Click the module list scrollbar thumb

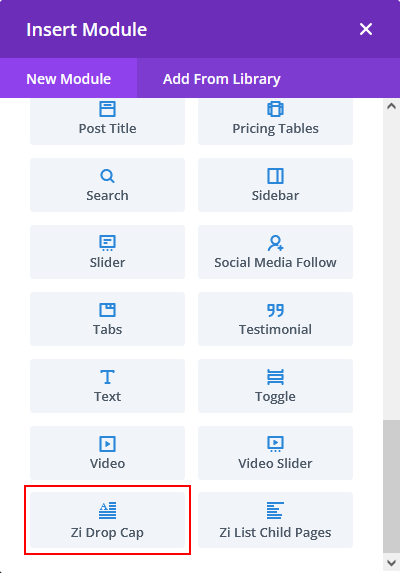click(392, 487)
